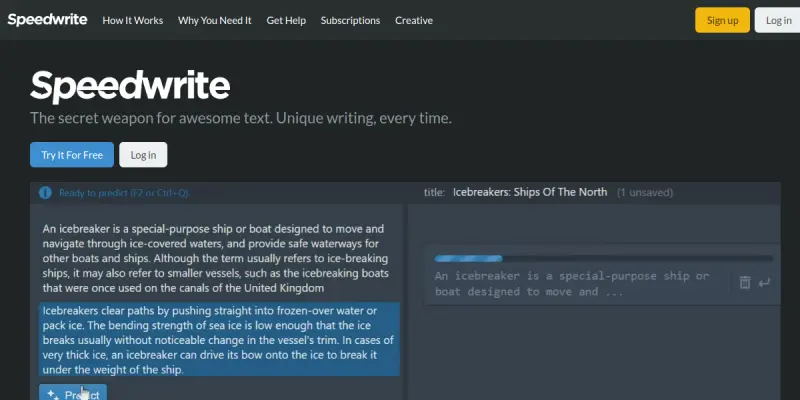The image size is (800, 400).
Task: Insert prediction with the return arrow icon
Action: [764, 282]
